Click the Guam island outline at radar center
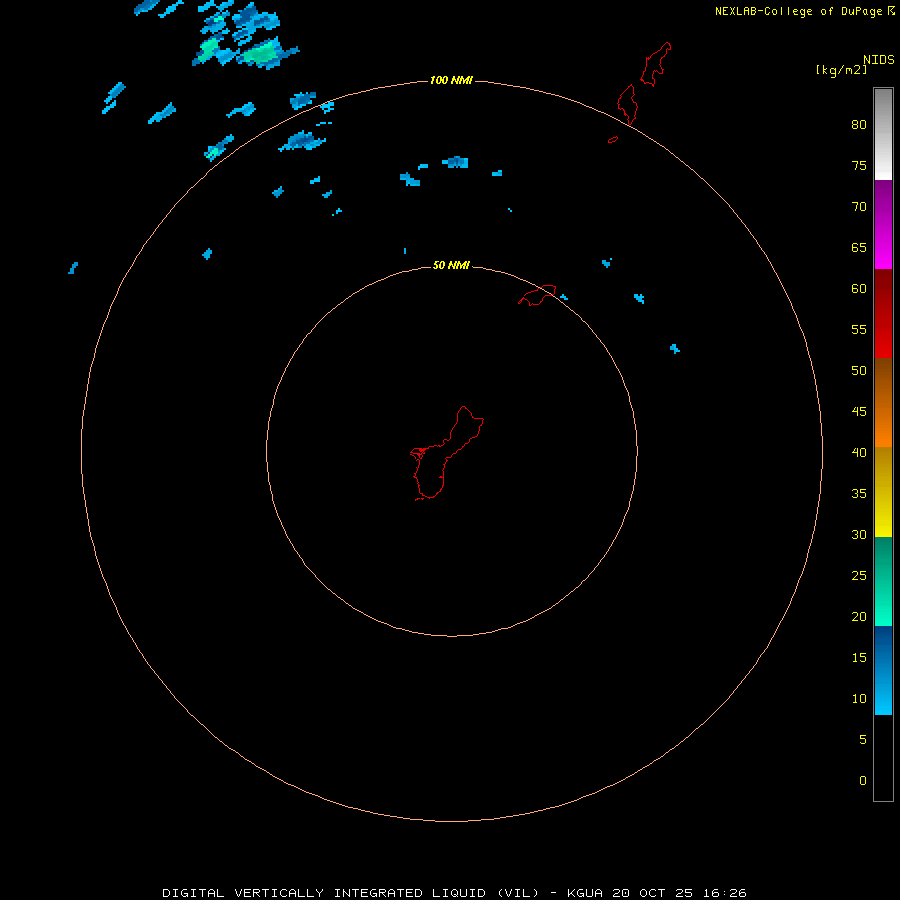 point(447,453)
